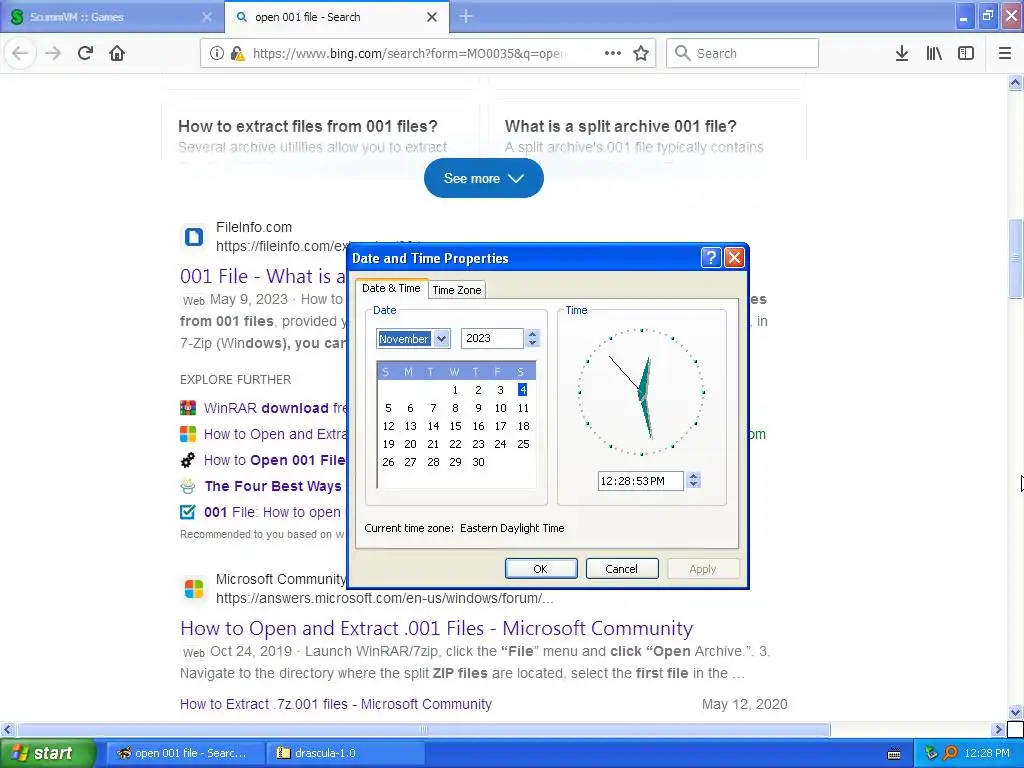The image size is (1024, 768).
Task: Open Firefox downloads arrow icon
Action: 902,53
